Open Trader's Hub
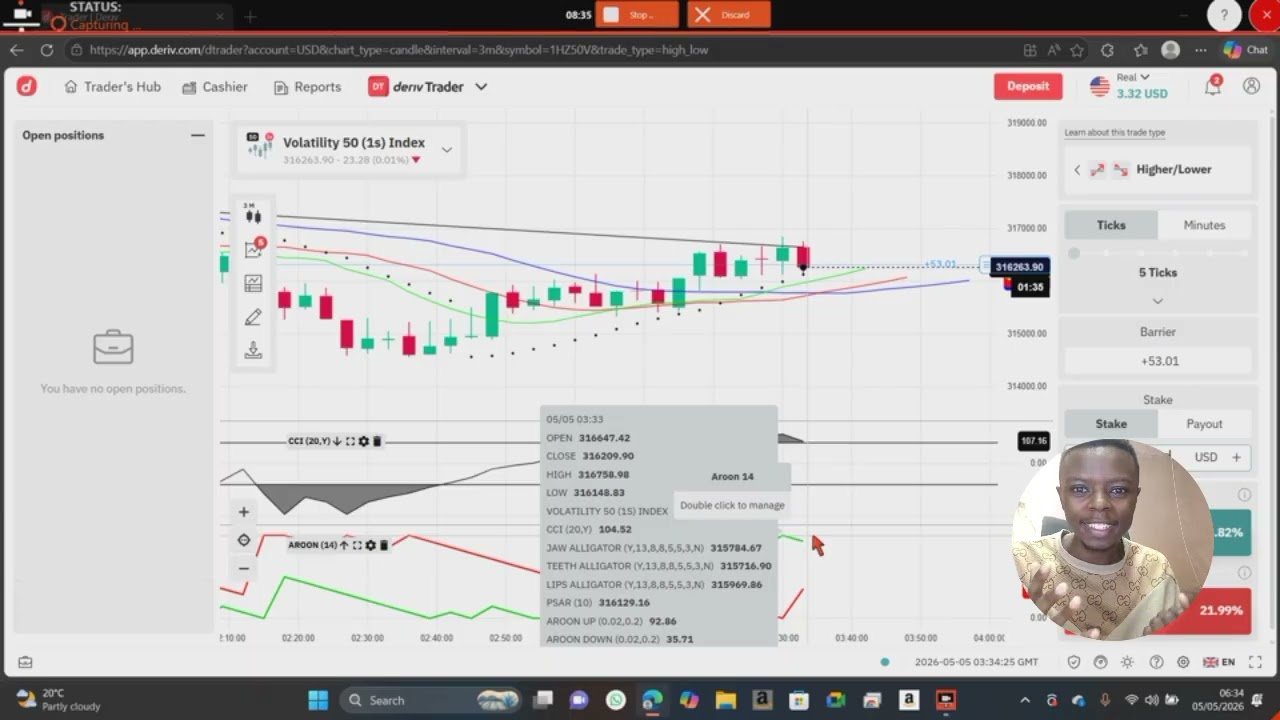 [112, 87]
